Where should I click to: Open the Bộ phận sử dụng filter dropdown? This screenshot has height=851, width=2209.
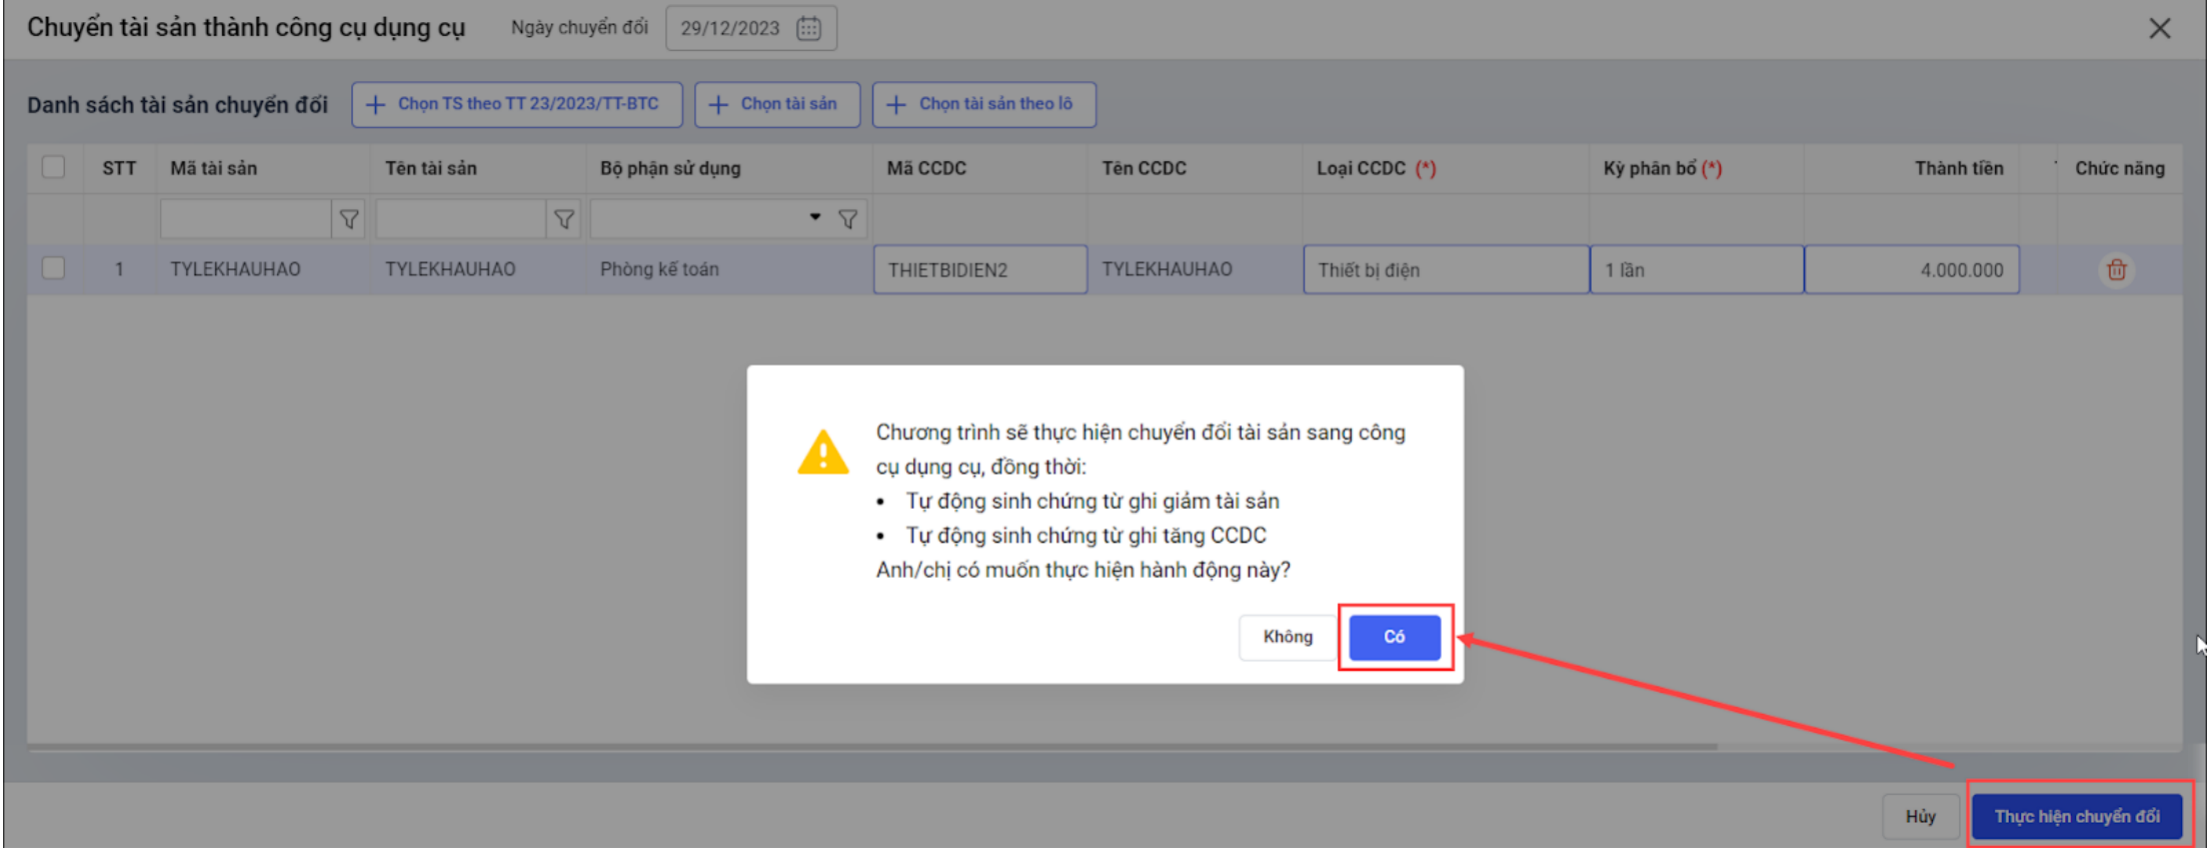pos(815,217)
